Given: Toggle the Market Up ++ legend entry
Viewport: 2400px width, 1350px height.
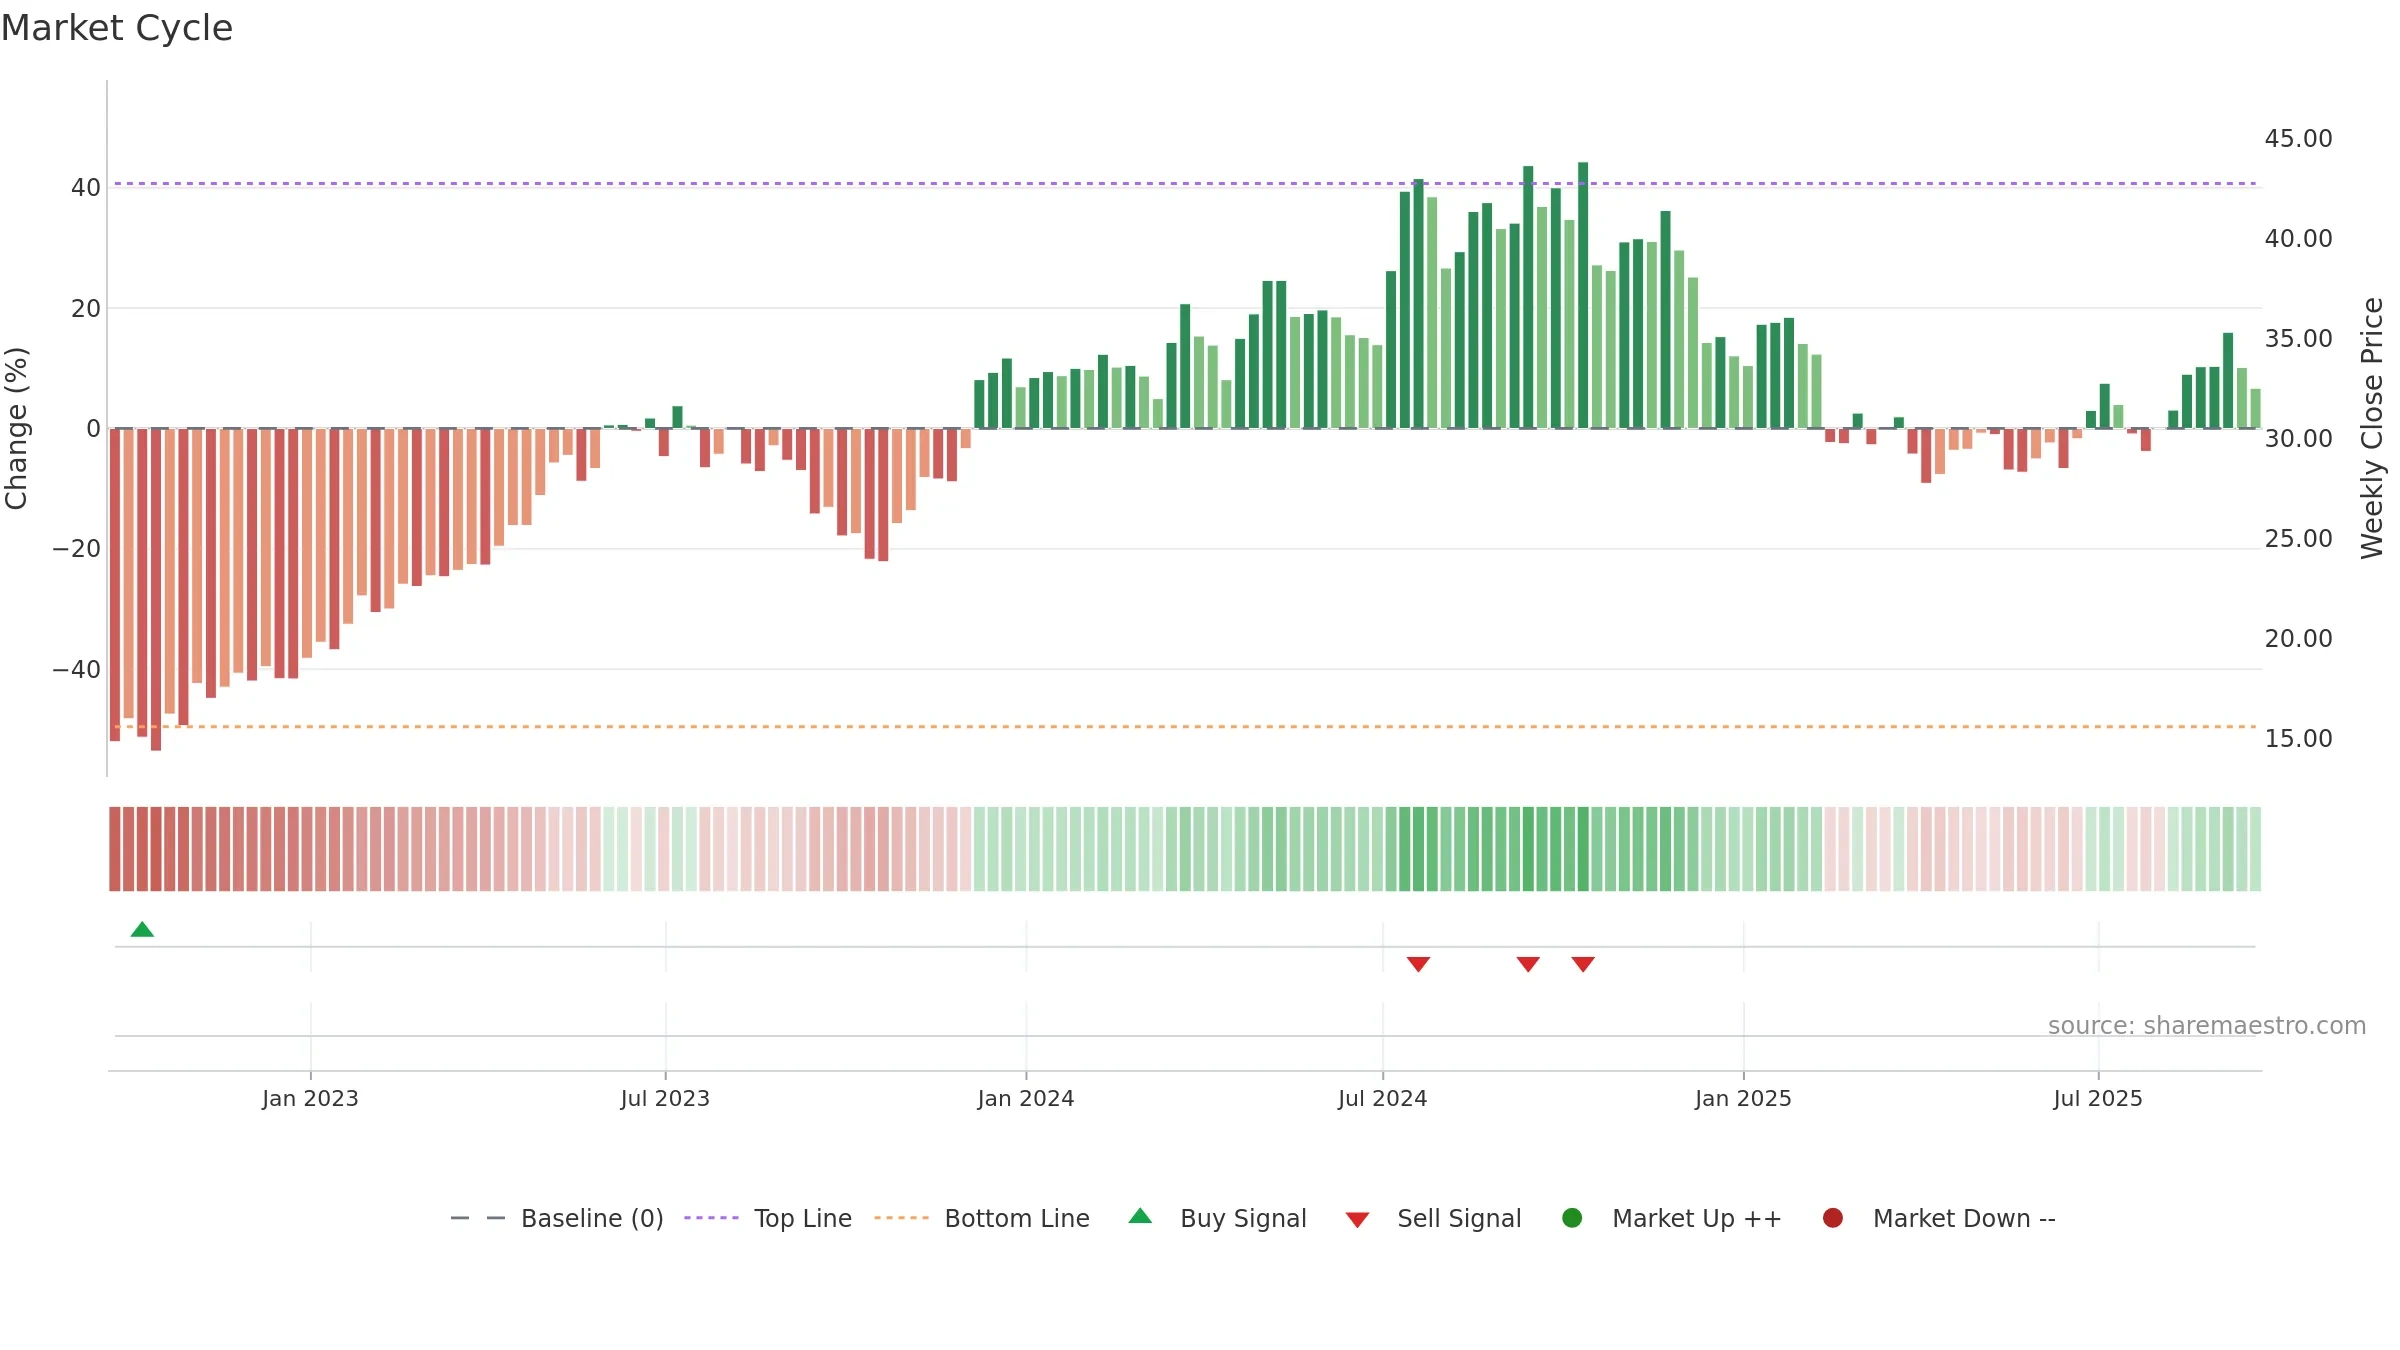Looking at the screenshot, I should [1671, 1218].
